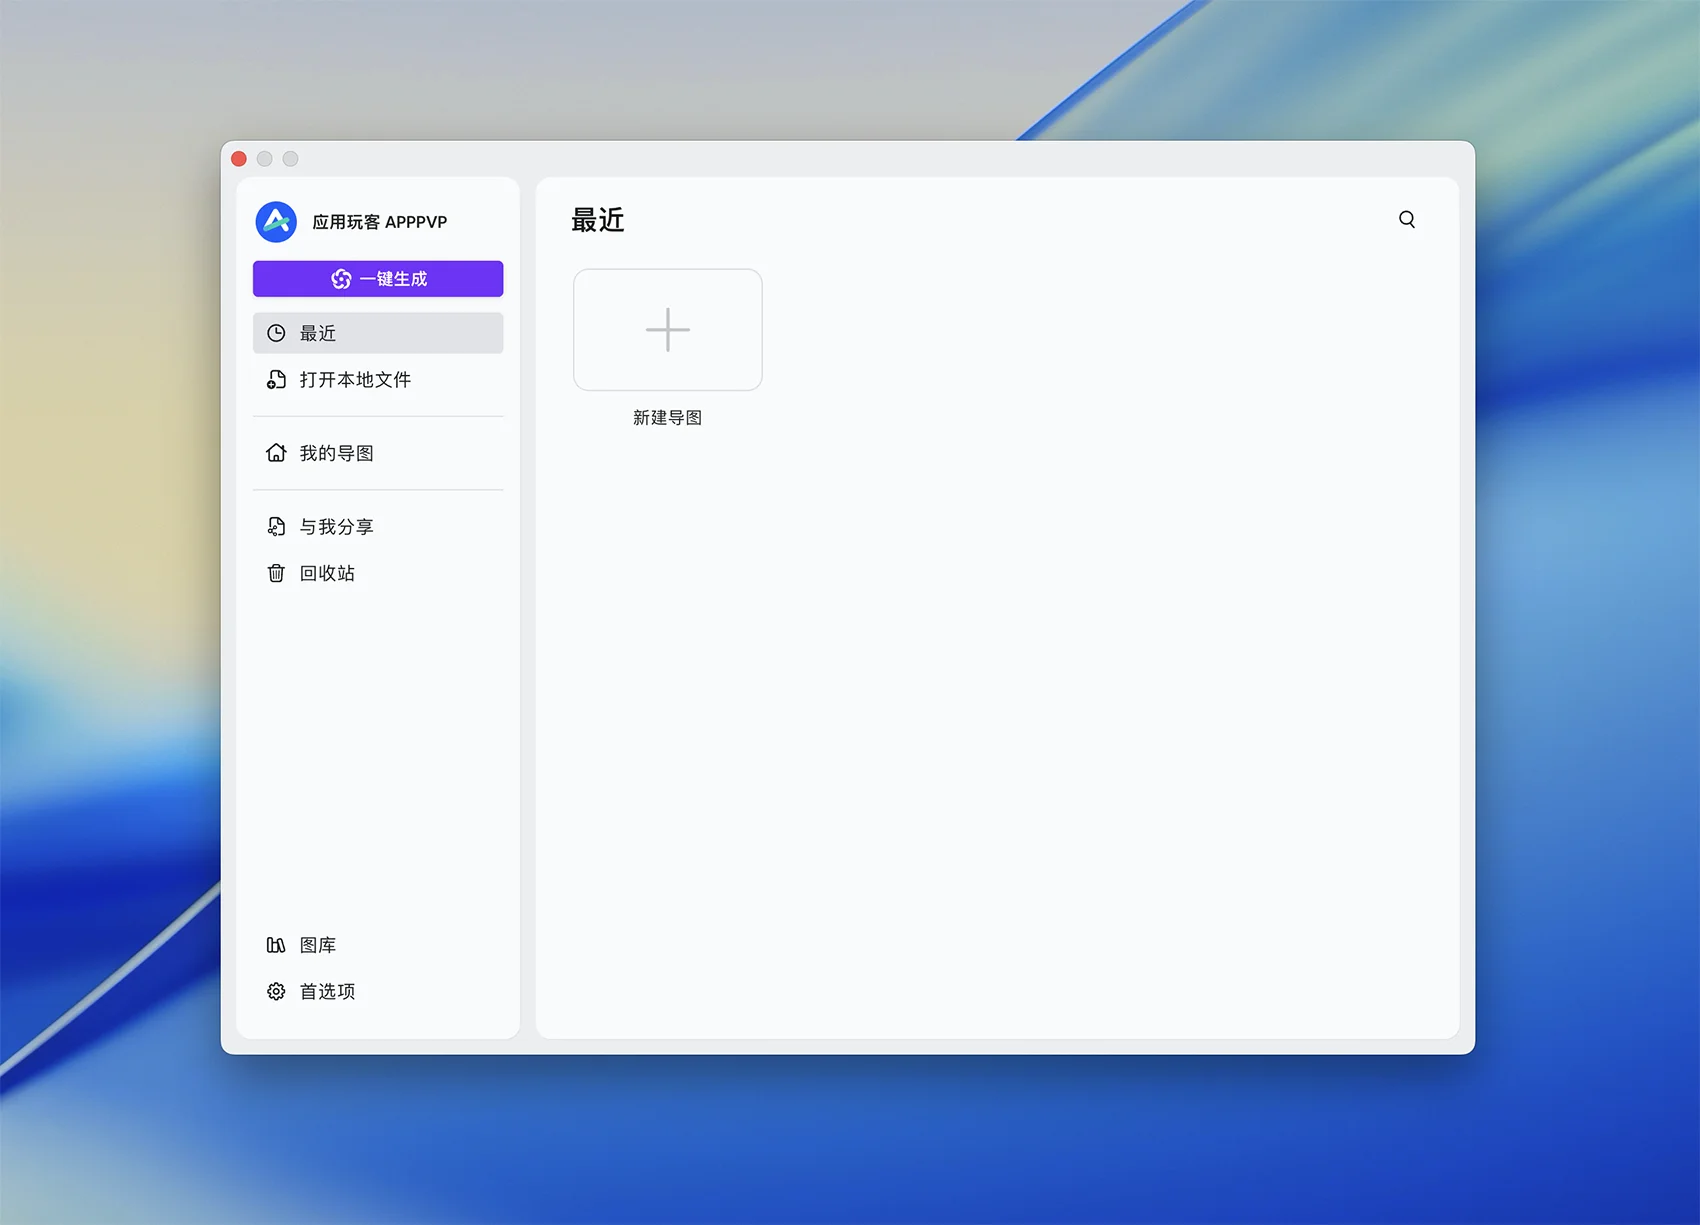
Task: Click the clock icon beside 最近
Action: click(276, 333)
